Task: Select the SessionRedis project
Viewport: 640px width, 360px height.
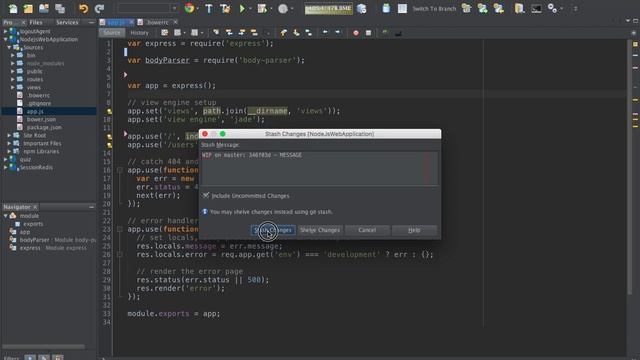Action: pos(36,167)
